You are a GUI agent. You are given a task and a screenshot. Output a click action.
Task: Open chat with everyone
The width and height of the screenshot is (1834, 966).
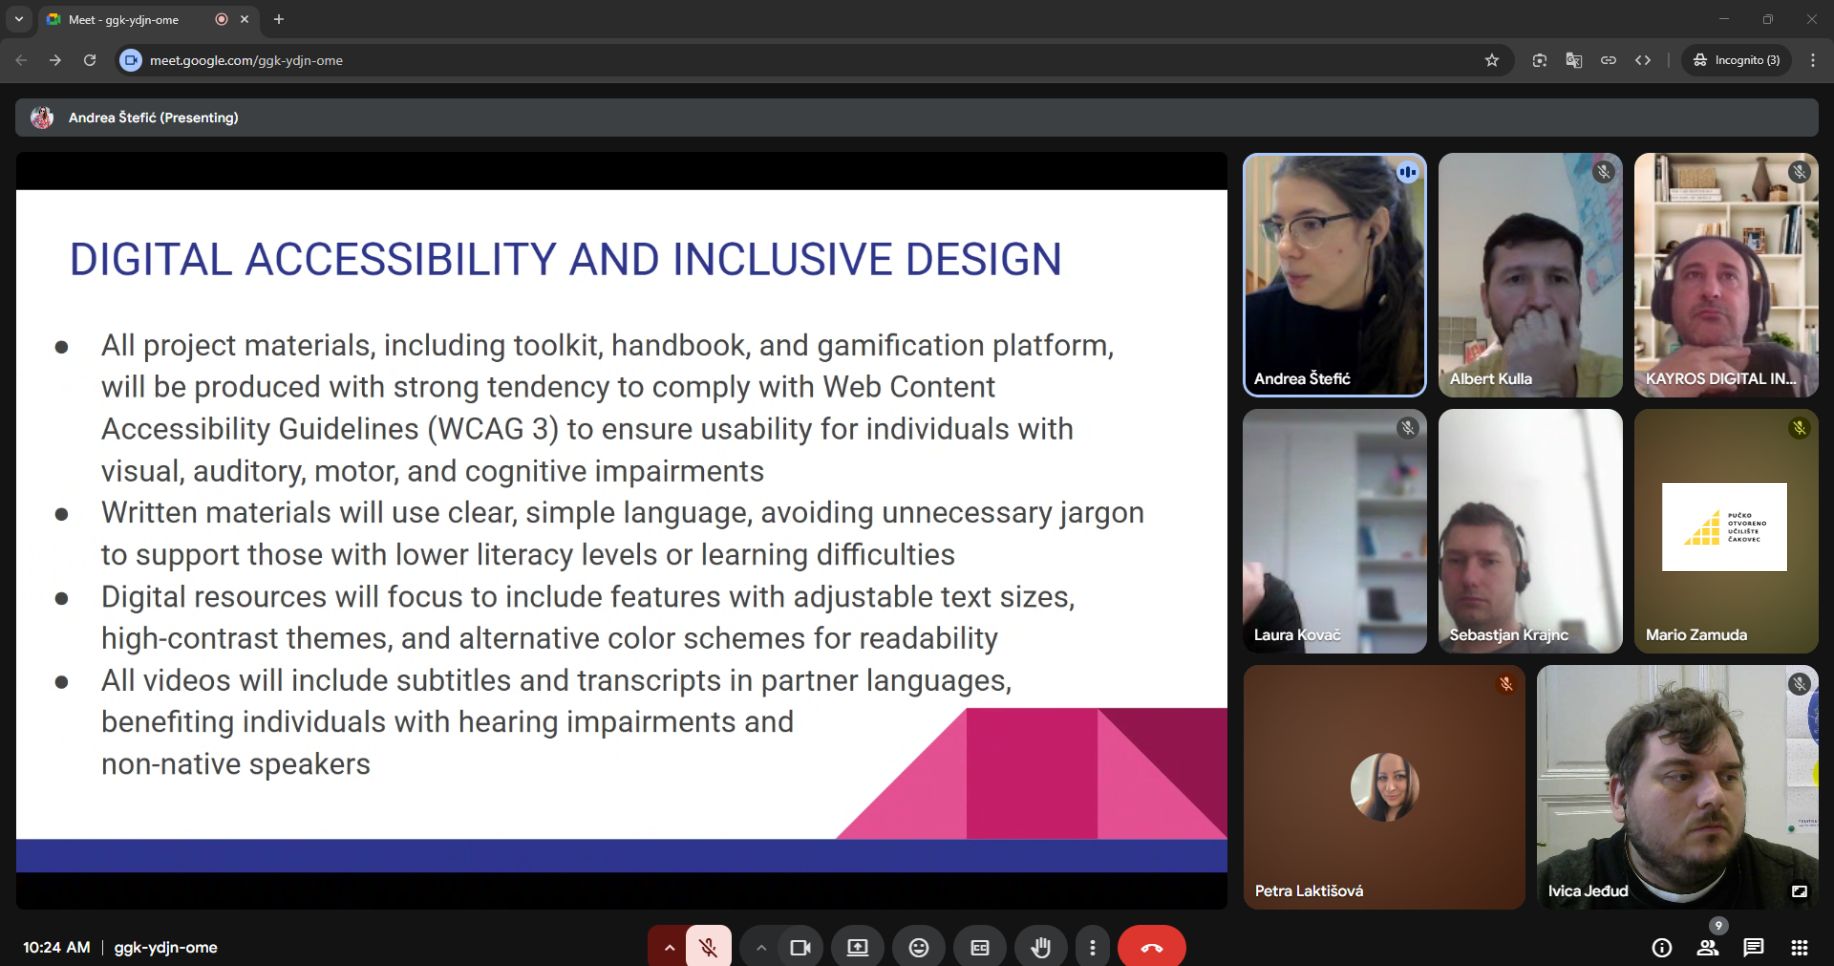[1753, 947]
